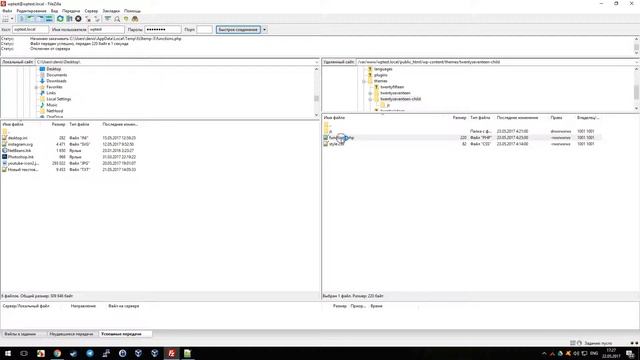The image size is (640, 360).
Task: Select the NetBeans.lnk local file
Action: pyautogui.click(x=19, y=151)
